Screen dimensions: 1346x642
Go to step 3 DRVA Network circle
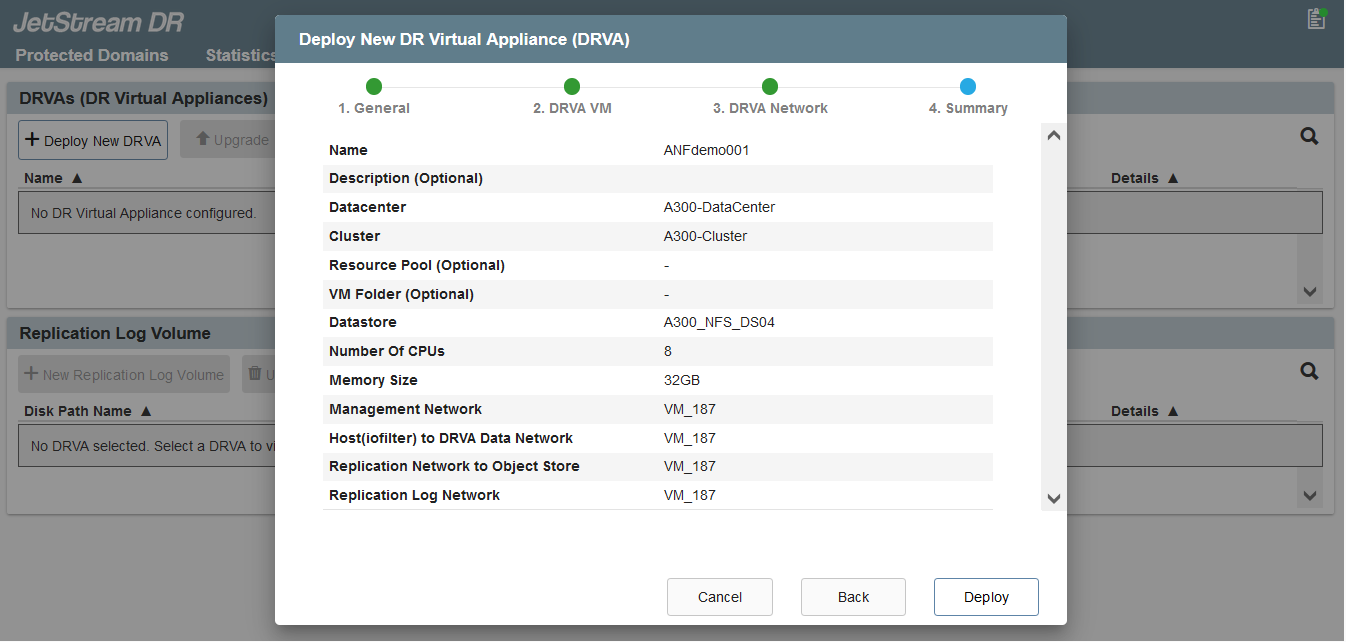pos(770,87)
